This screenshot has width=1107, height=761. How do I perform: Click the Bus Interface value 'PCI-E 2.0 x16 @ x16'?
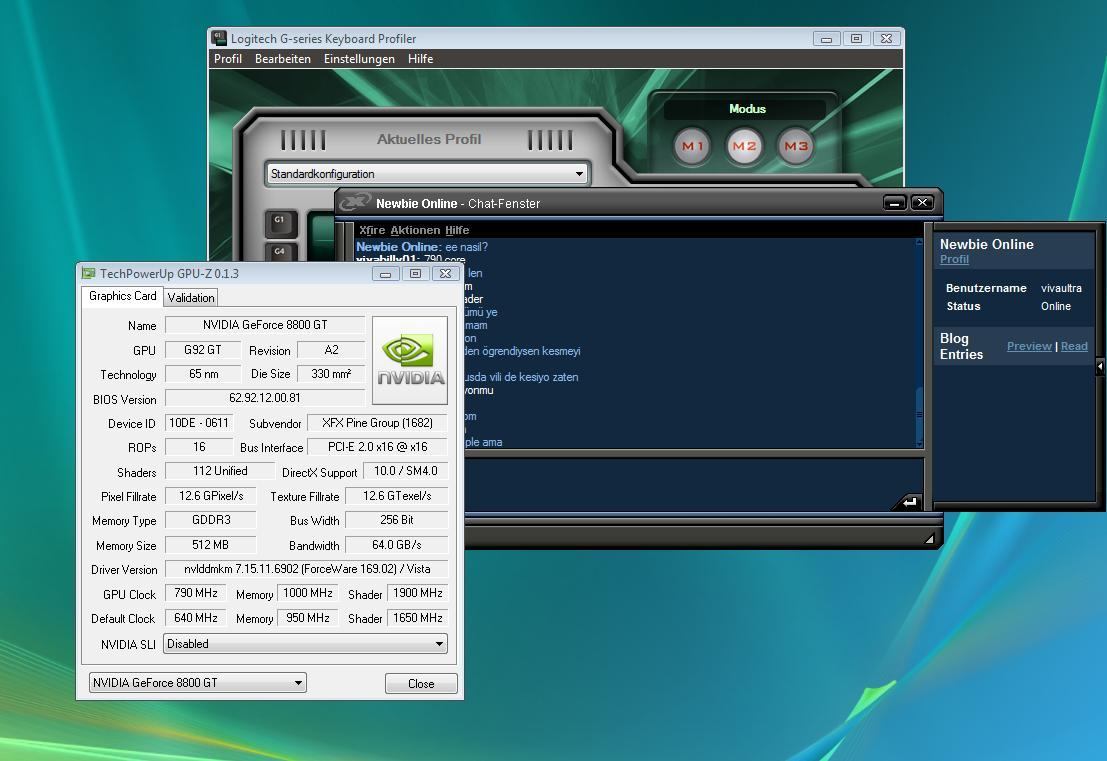(378, 447)
